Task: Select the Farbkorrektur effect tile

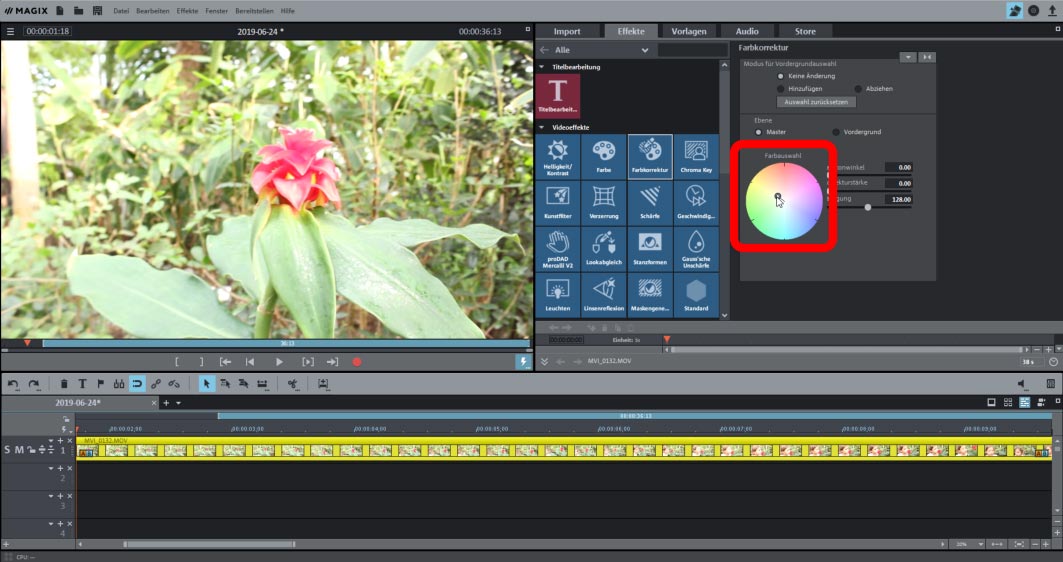Action: (x=649, y=157)
